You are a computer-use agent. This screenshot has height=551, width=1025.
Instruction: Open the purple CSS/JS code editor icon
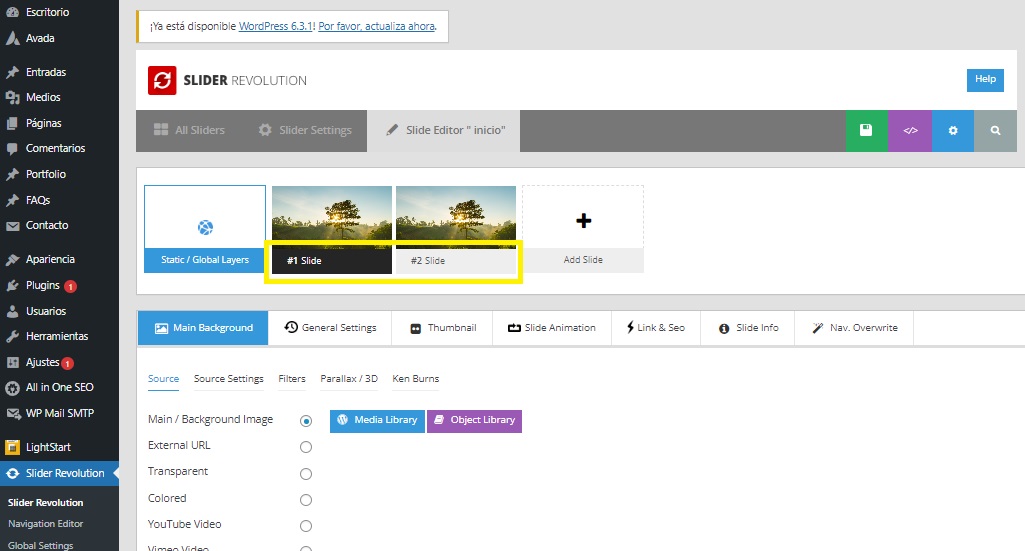pos(910,130)
